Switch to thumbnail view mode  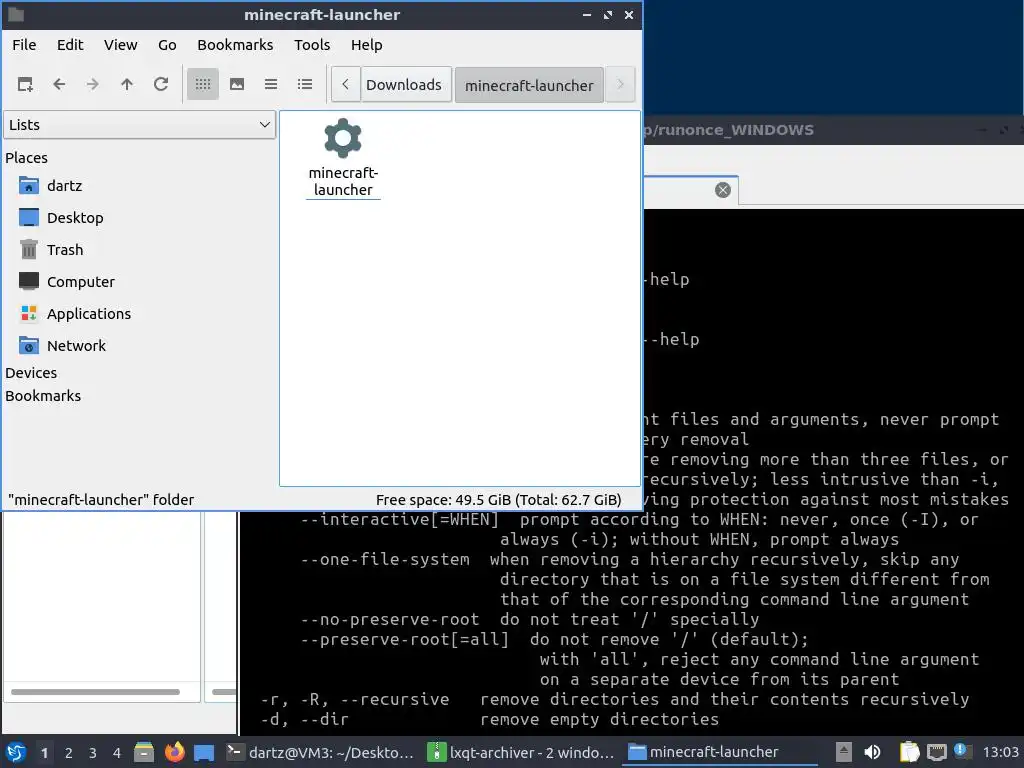[x=237, y=84]
